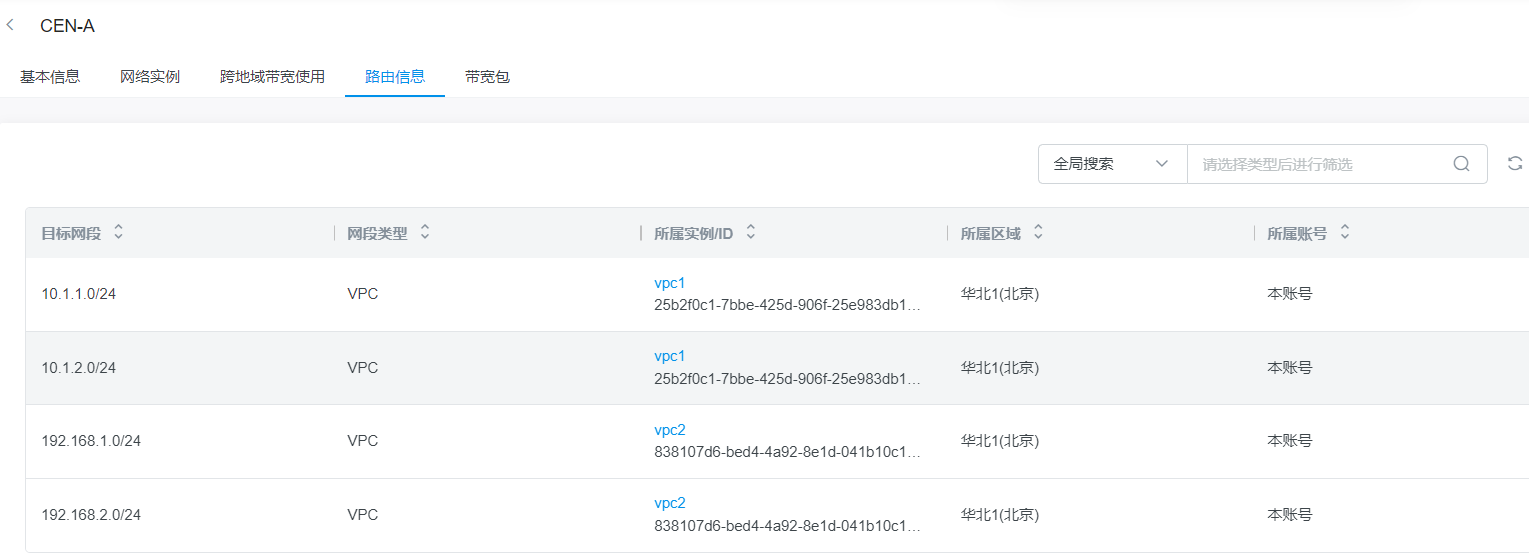The image size is (1529, 555).
Task: Refresh the route table list
Action: 1515,164
